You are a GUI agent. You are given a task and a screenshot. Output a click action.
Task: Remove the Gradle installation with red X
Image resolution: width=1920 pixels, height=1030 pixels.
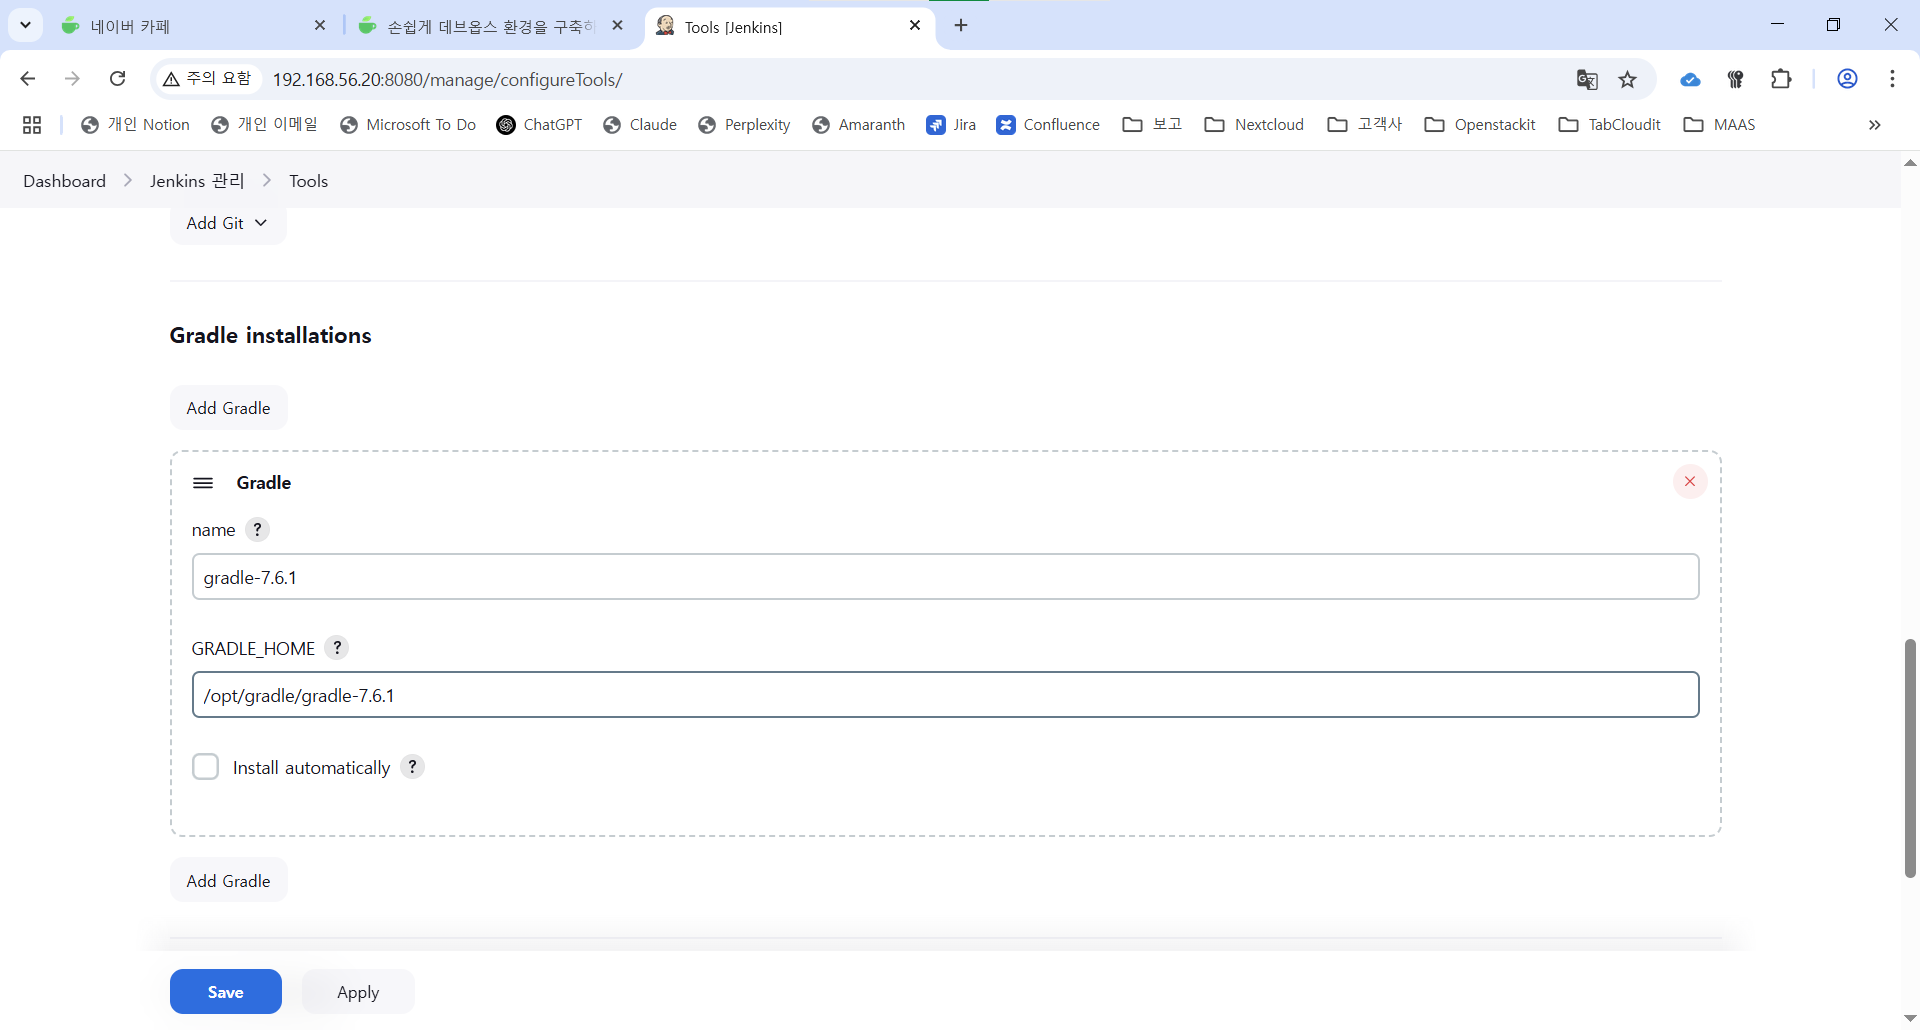[x=1690, y=482]
